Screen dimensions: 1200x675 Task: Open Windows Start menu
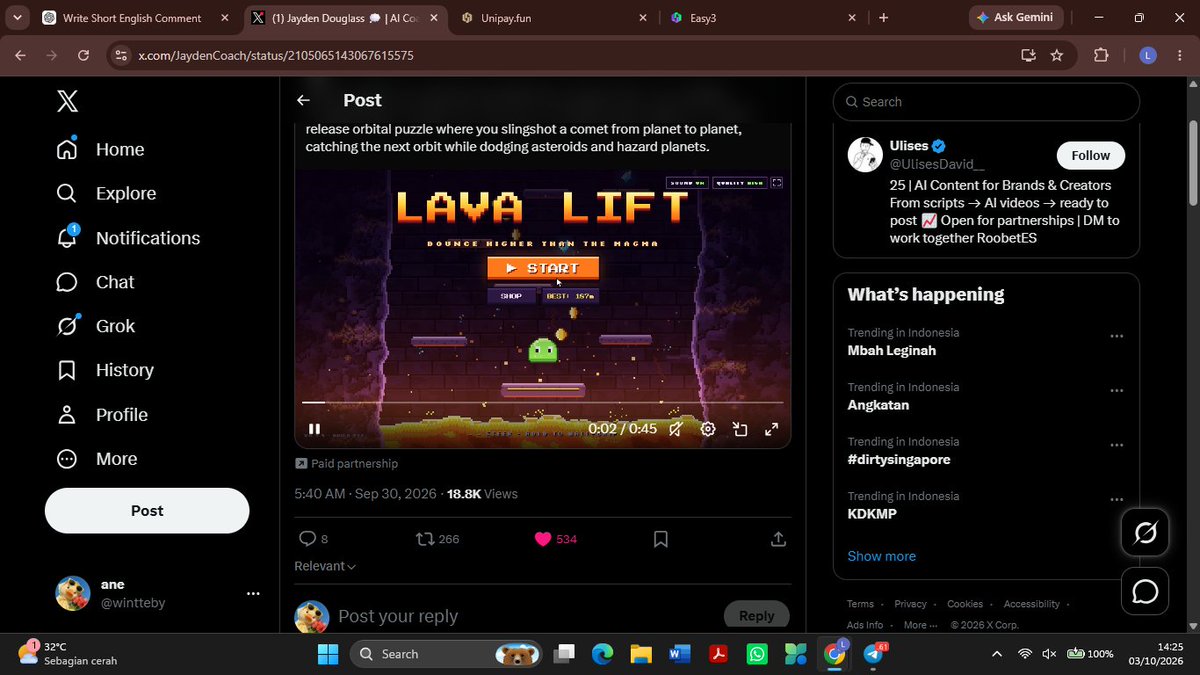tap(327, 654)
